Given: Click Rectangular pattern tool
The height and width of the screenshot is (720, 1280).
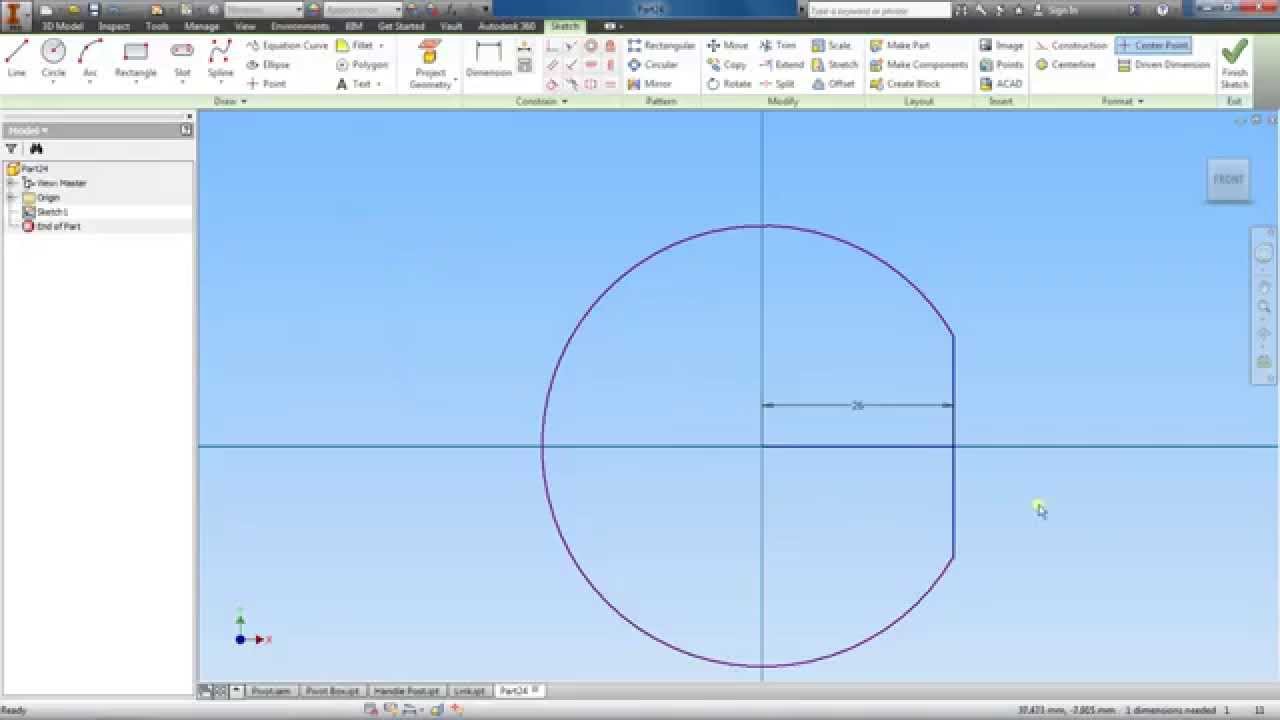Looking at the screenshot, I should click(661, 45).
